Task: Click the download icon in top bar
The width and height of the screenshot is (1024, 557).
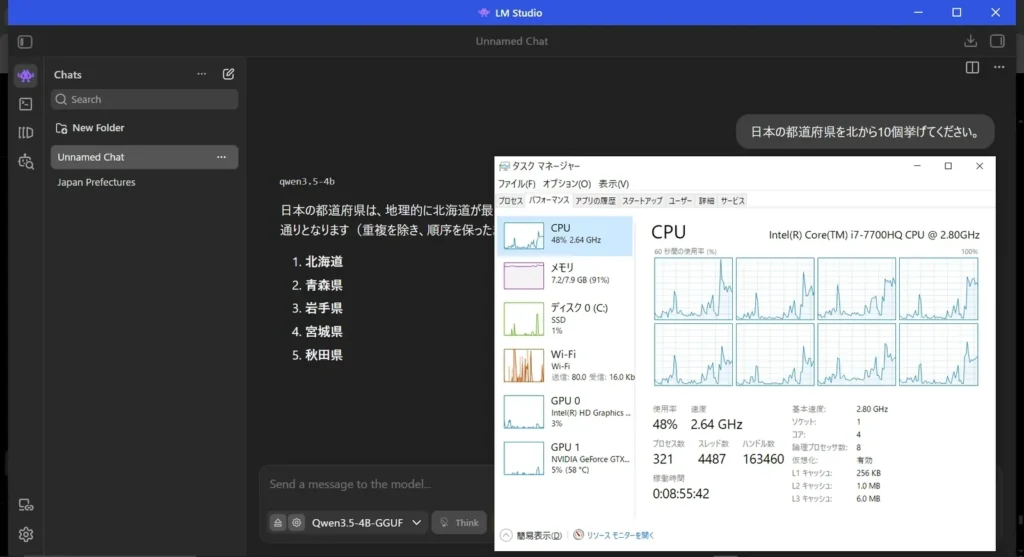Action: click(x=970, y=41)
